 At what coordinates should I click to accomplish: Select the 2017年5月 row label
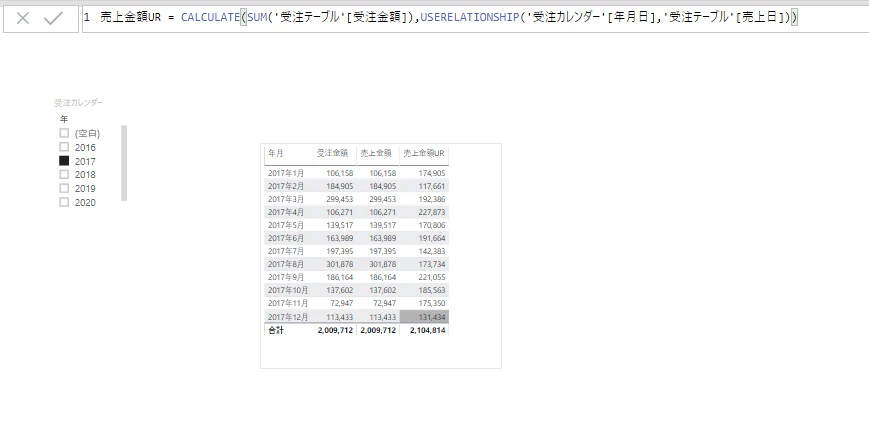pos(286,225)
